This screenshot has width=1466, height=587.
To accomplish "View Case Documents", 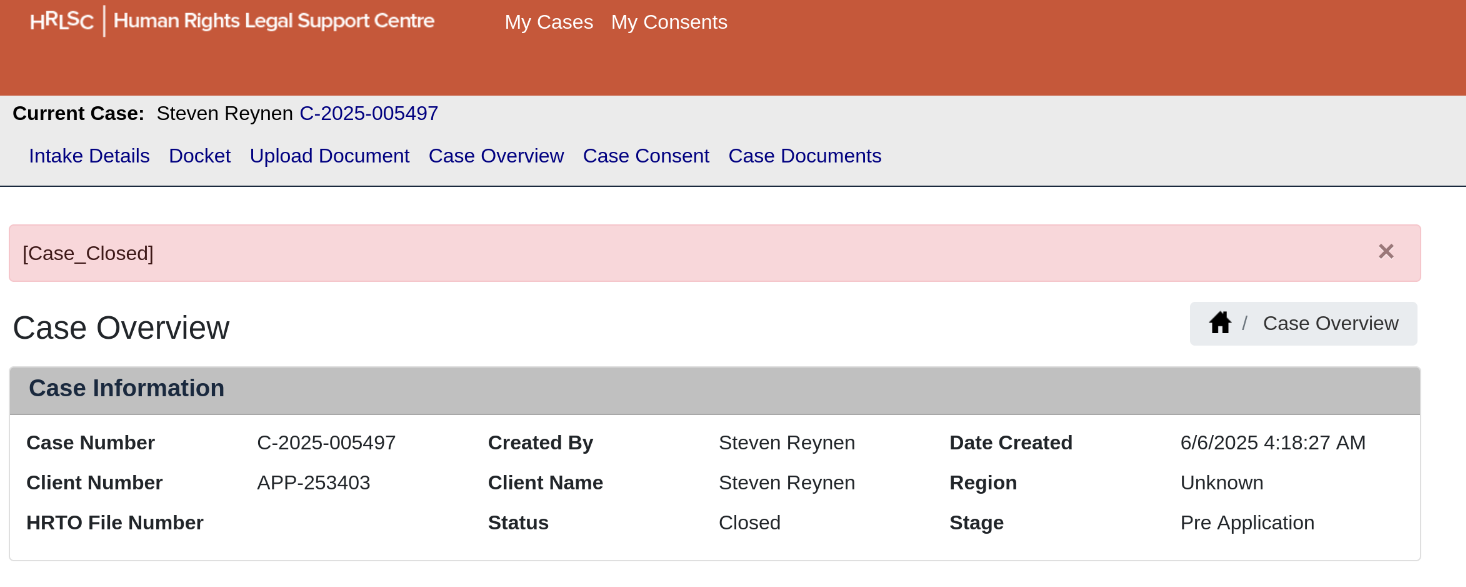I will click(805, 156).
